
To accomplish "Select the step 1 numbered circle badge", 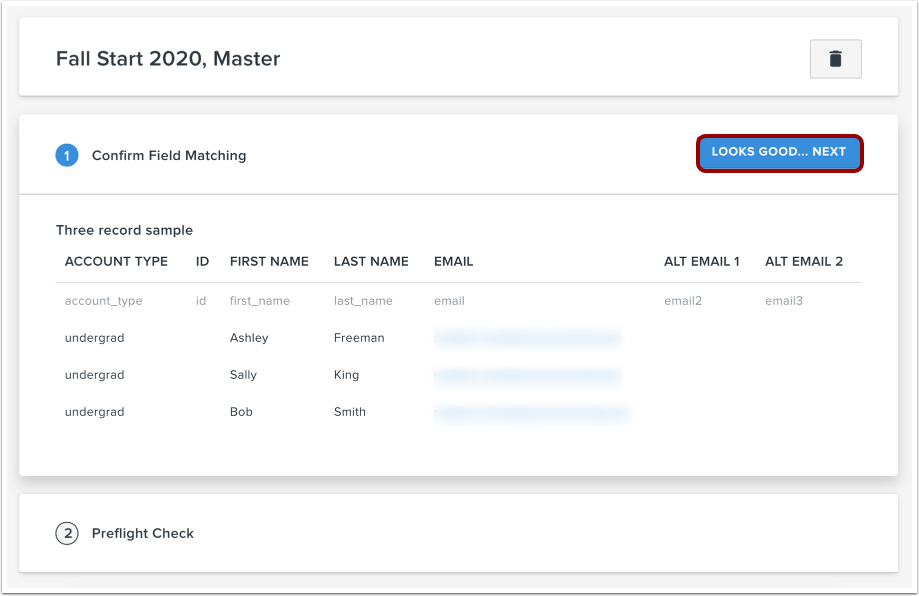I will click(65, 155).
